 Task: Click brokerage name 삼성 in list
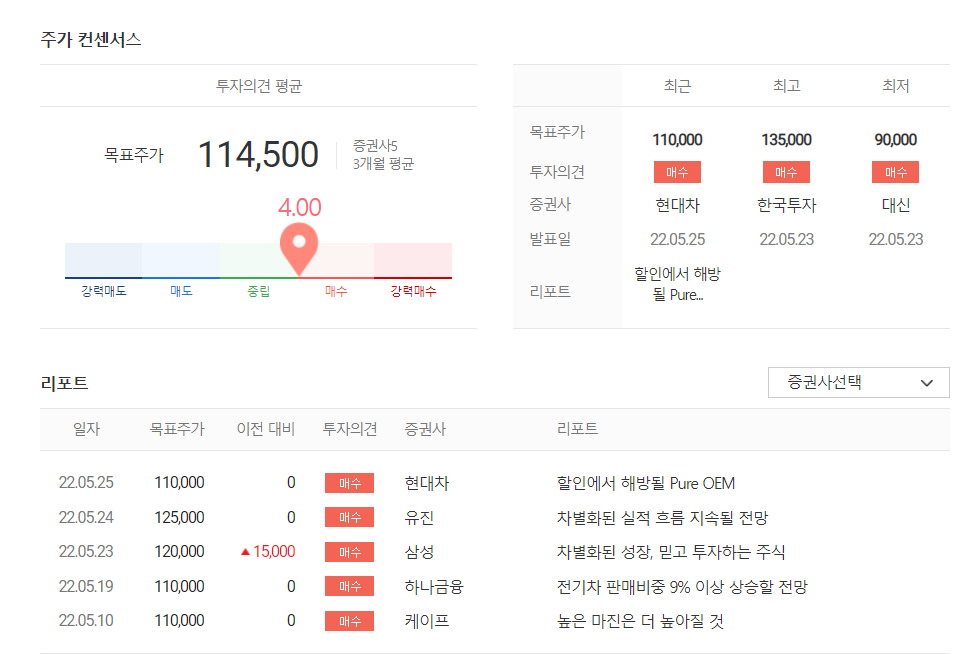click(419, 551)
